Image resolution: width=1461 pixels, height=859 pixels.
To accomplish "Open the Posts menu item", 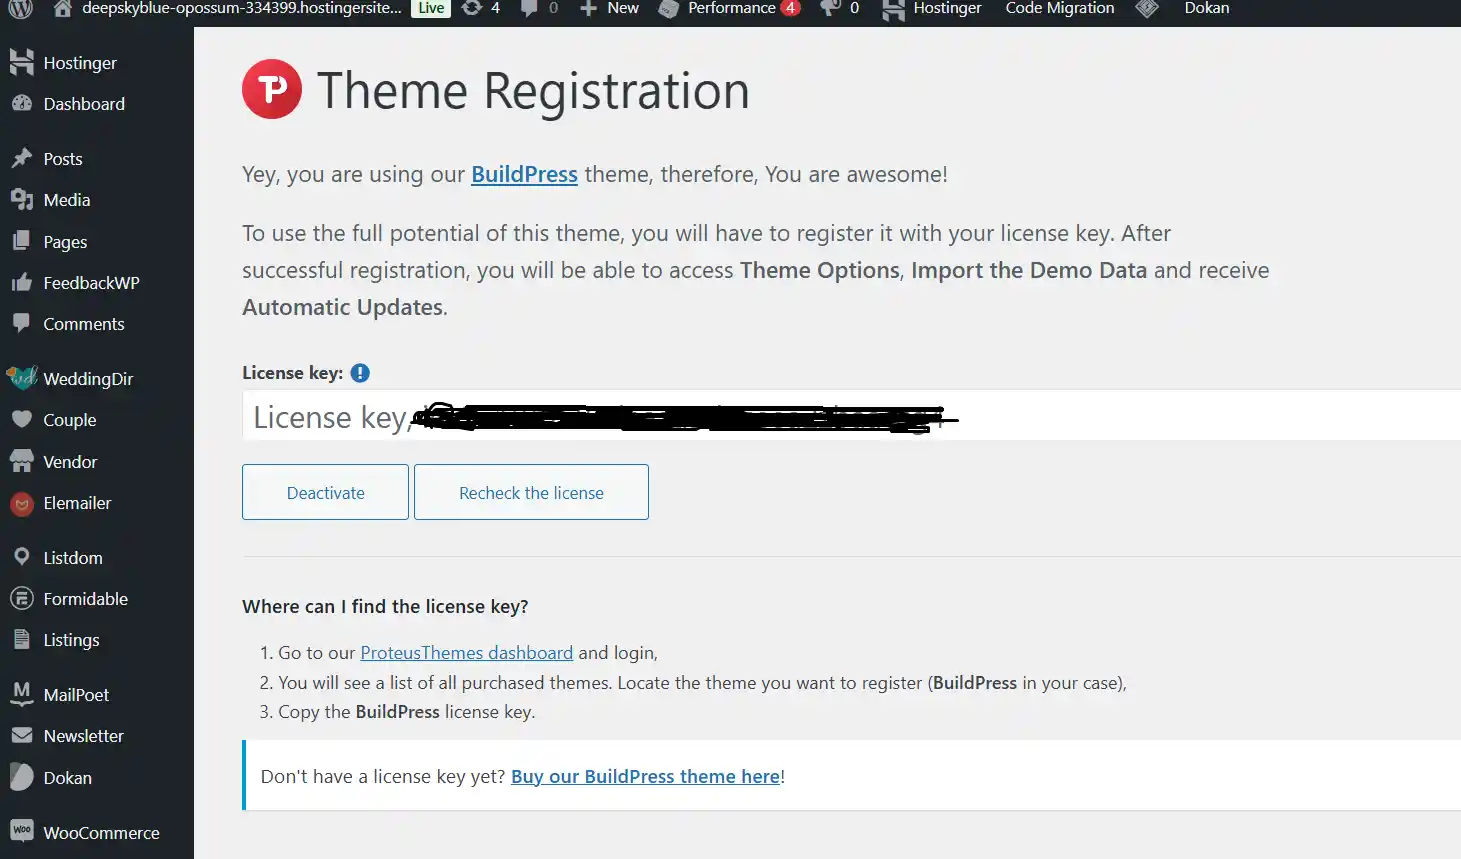I will 62,158.
